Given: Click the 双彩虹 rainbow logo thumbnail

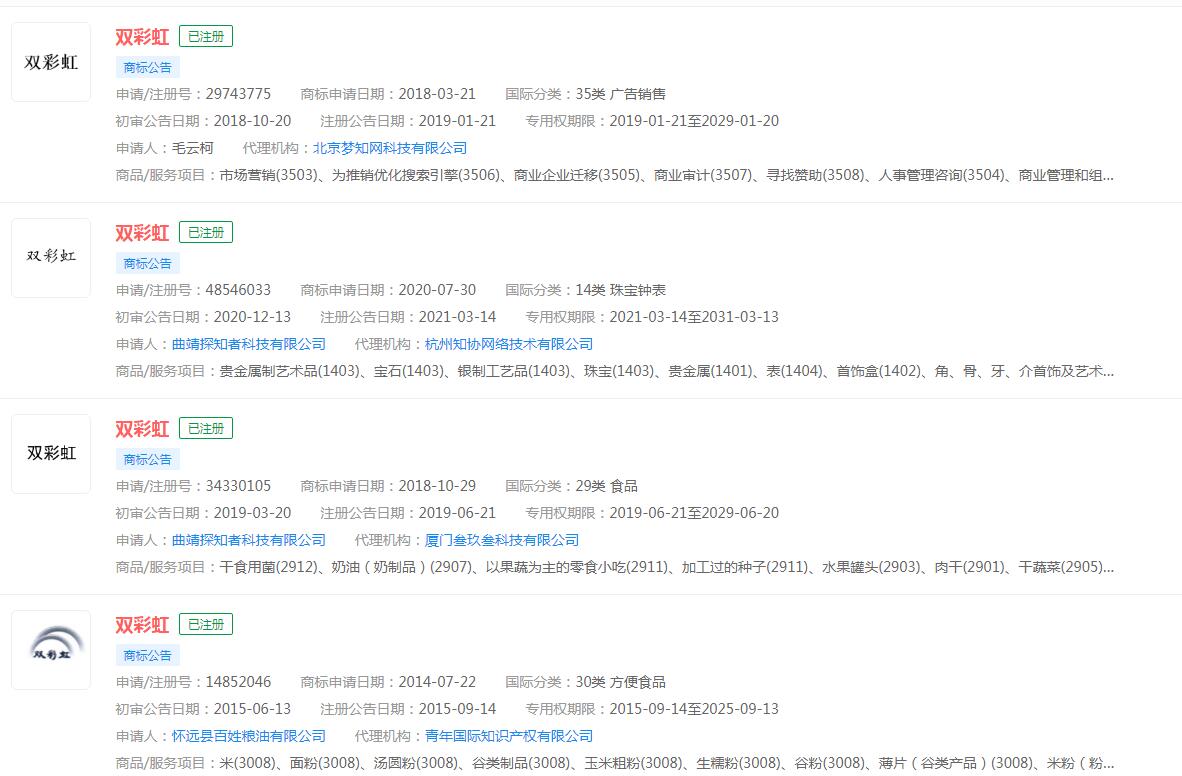Looking at the screenshot, I should pyautogui.click(x=51, y=649).
